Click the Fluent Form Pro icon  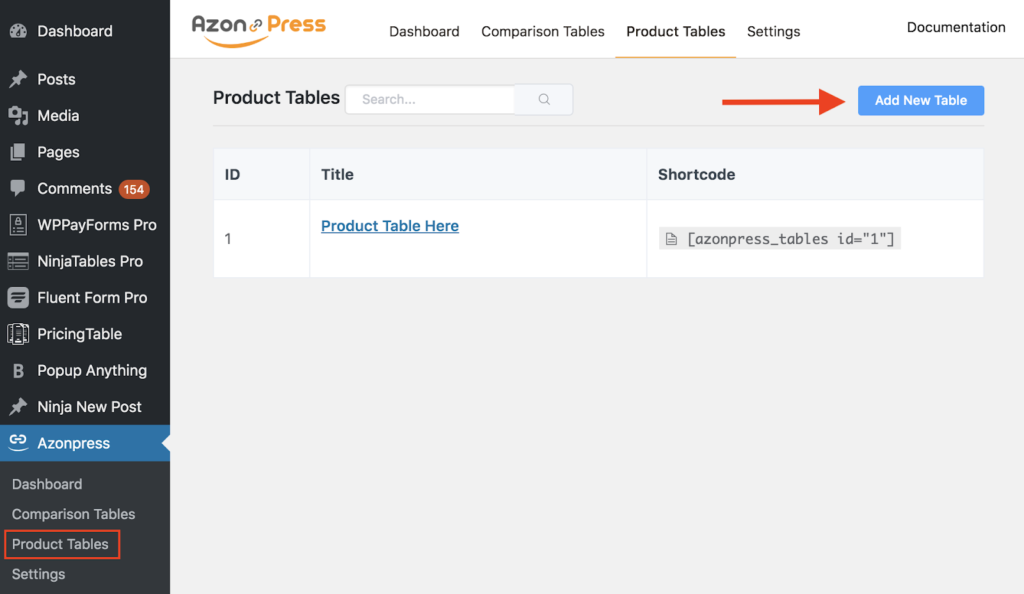(18, 298)
